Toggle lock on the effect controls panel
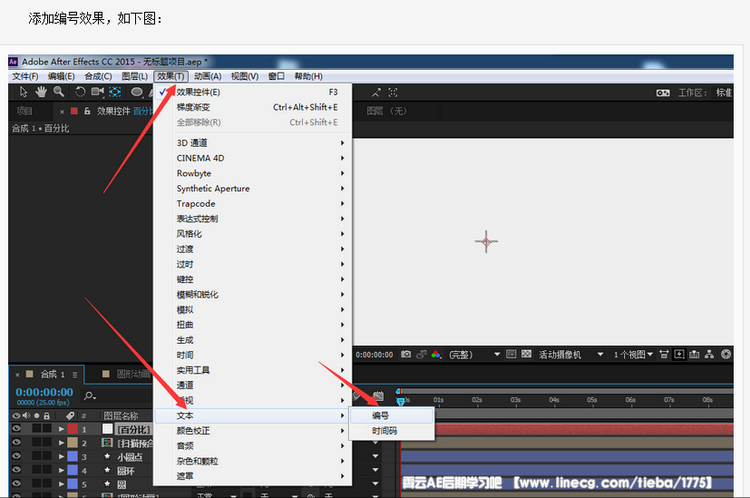 [x=87, y=111]
